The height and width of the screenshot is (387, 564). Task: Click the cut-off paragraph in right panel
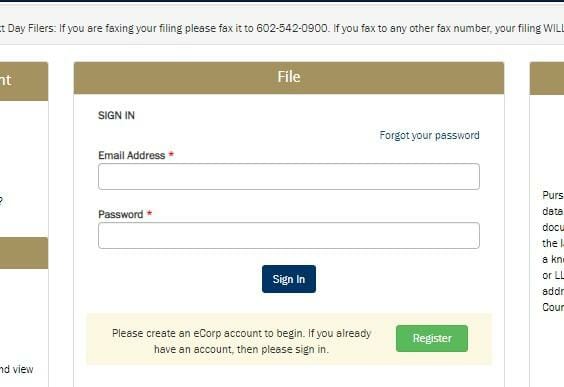(553, 251)
